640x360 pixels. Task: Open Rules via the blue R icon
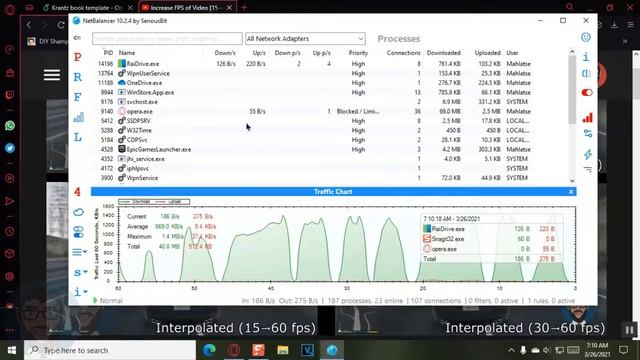(78, 77)
